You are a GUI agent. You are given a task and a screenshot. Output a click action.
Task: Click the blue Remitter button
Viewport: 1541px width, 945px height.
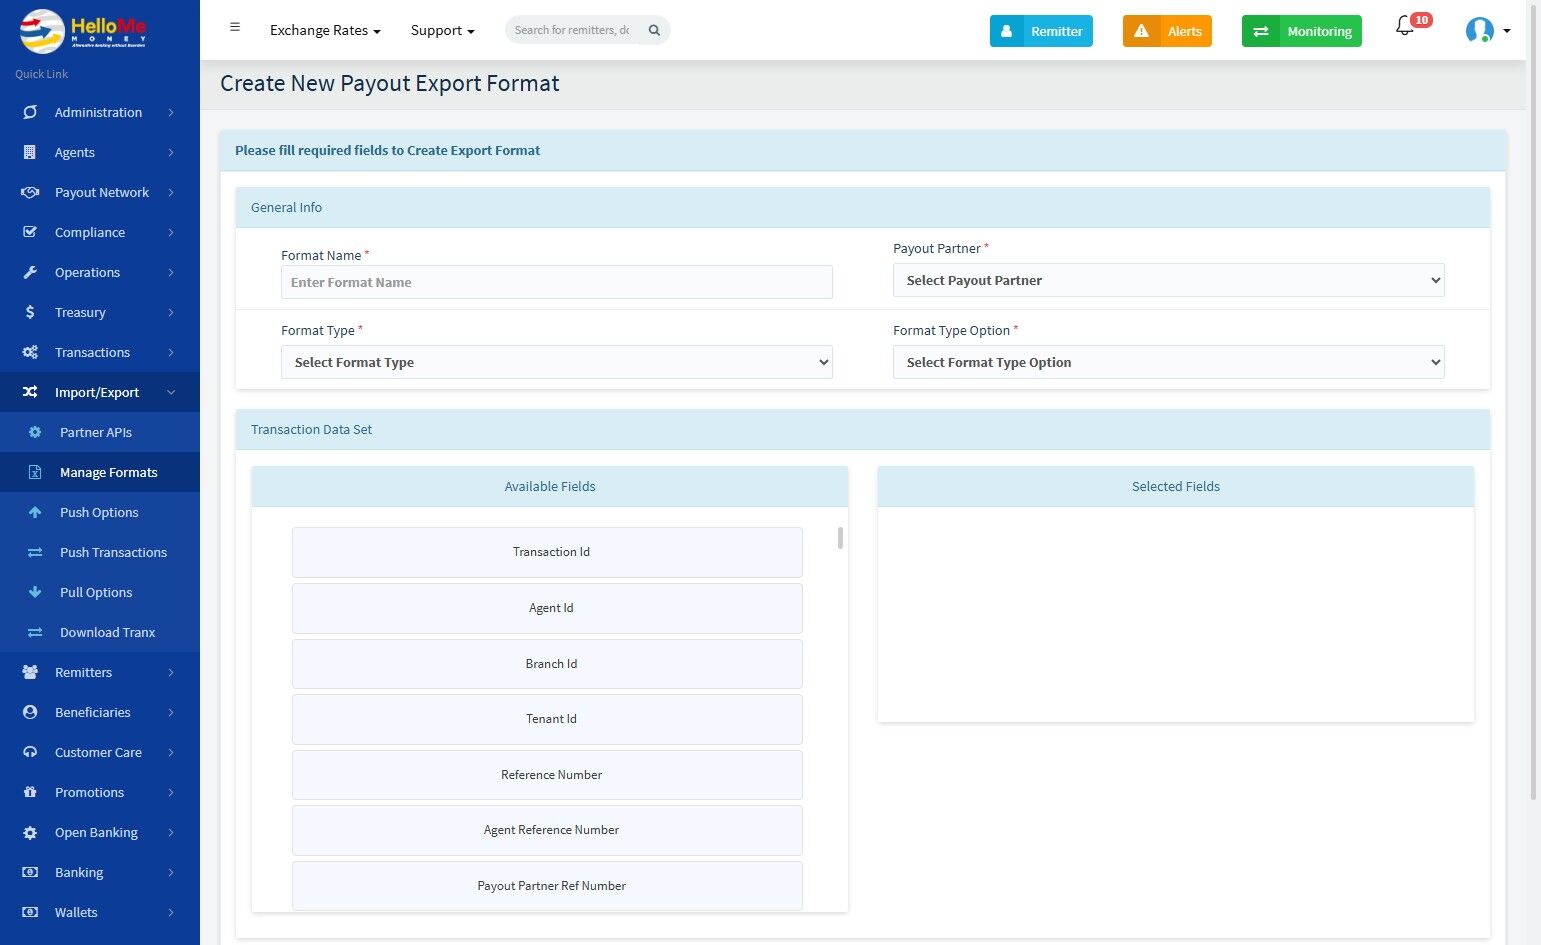click(x=1041, y=31)
